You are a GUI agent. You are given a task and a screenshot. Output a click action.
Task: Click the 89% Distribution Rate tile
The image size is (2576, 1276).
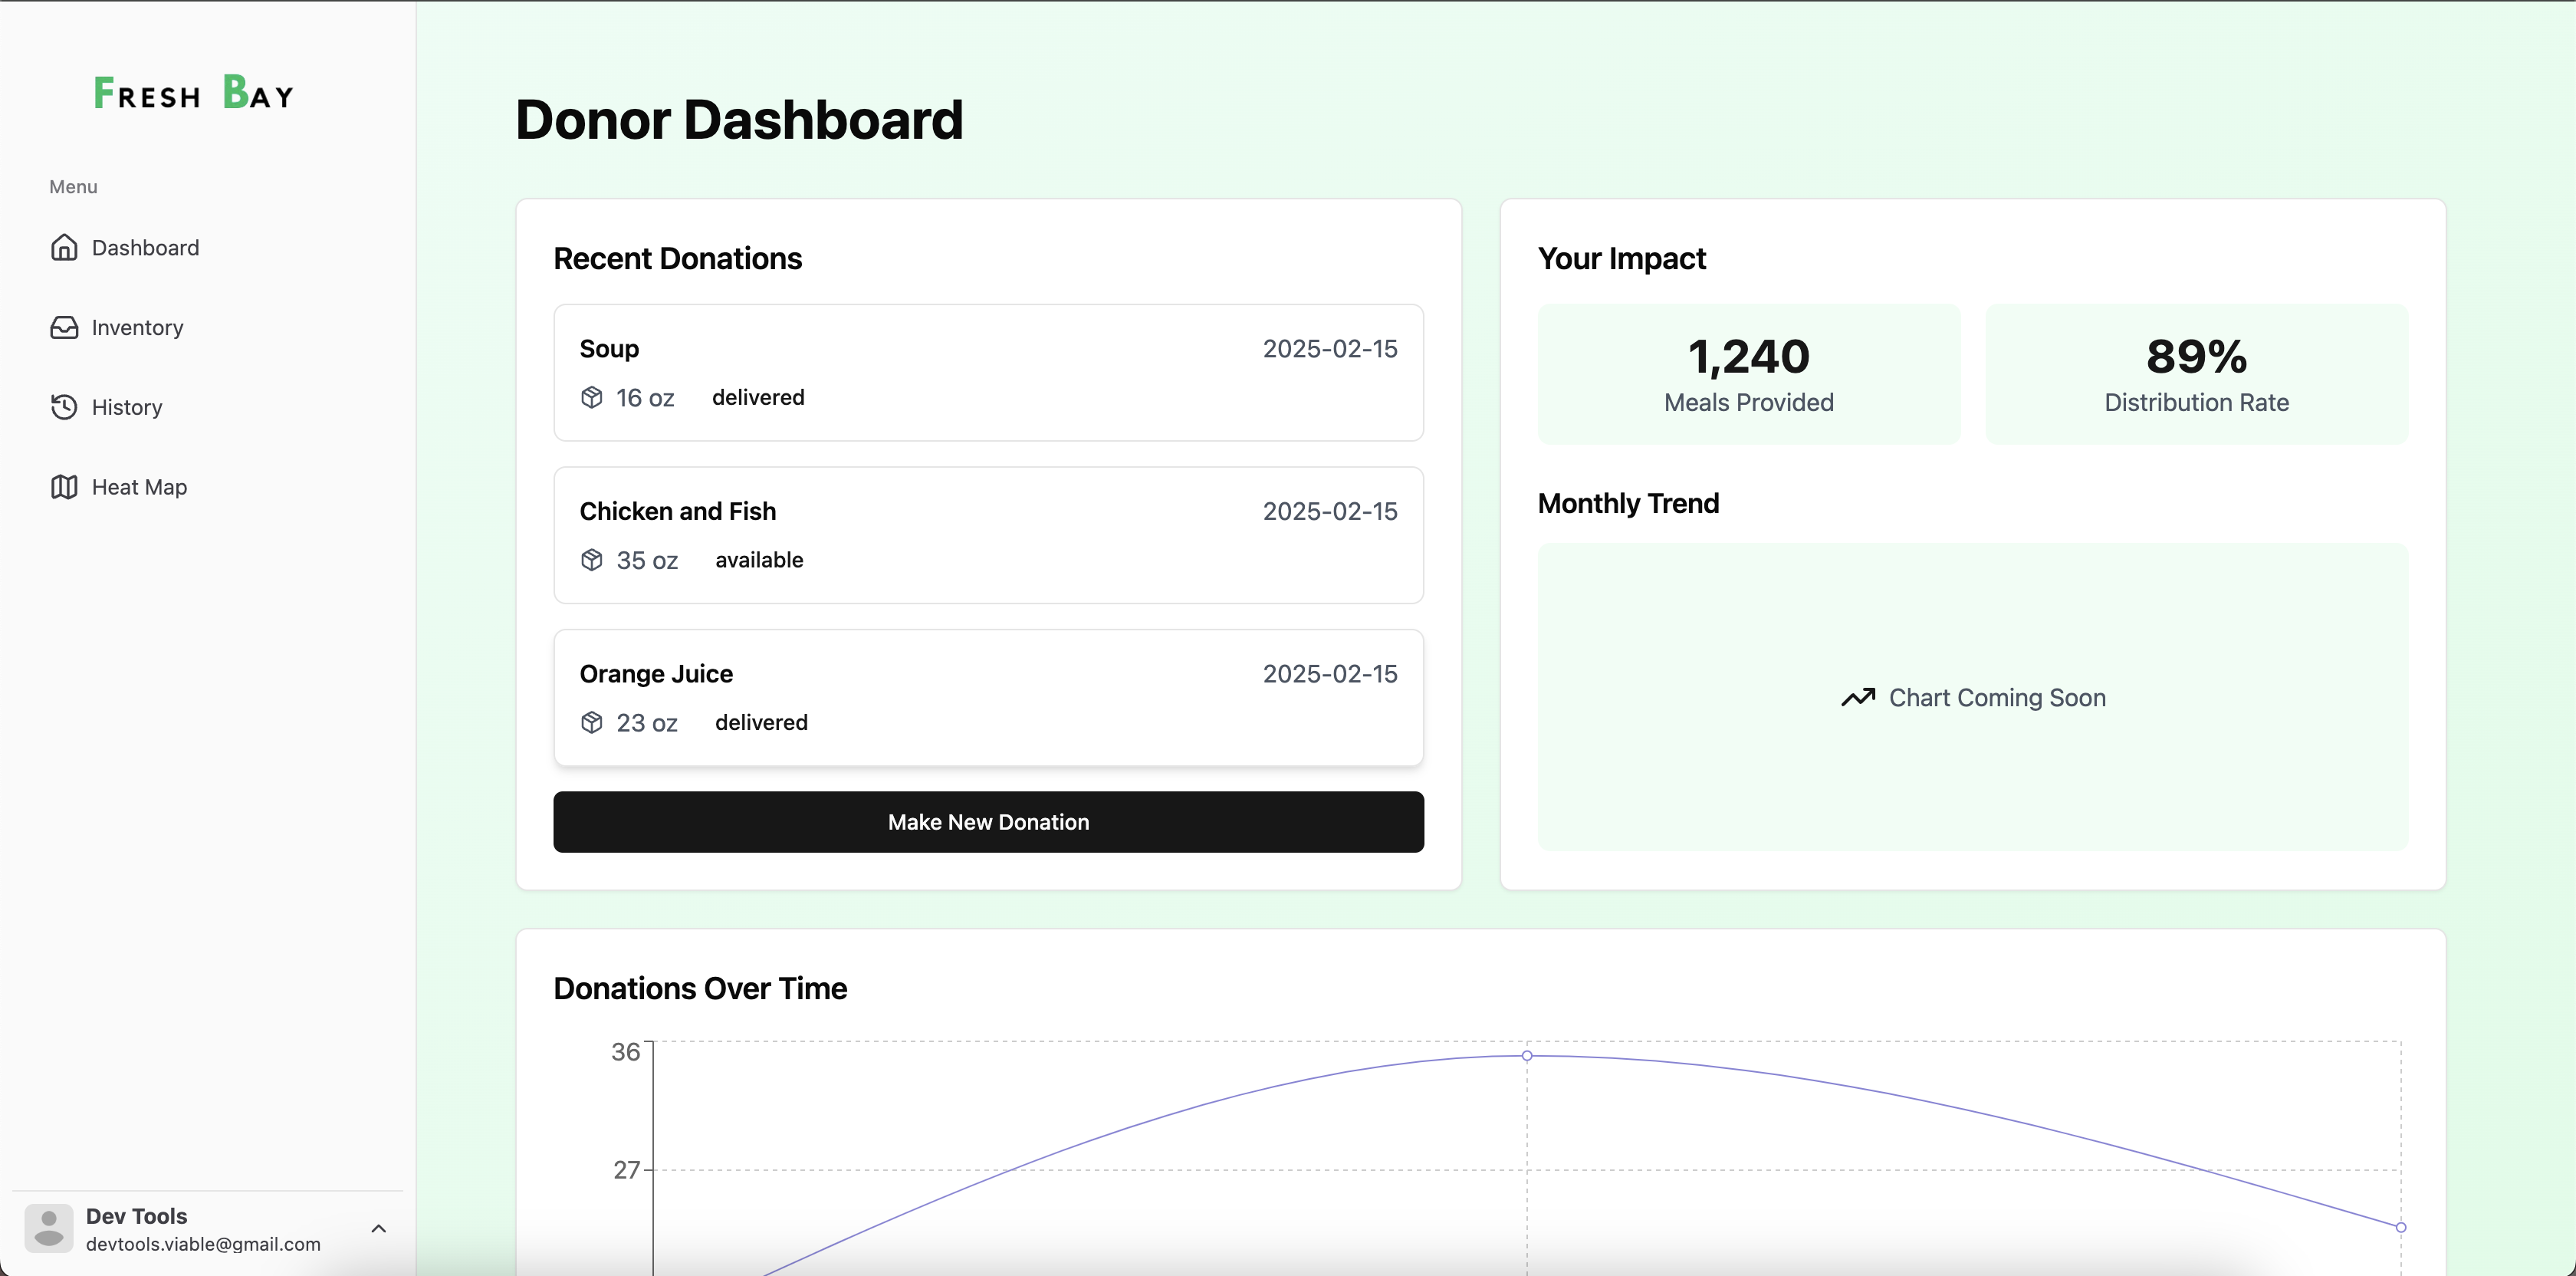click(2196, 374)
